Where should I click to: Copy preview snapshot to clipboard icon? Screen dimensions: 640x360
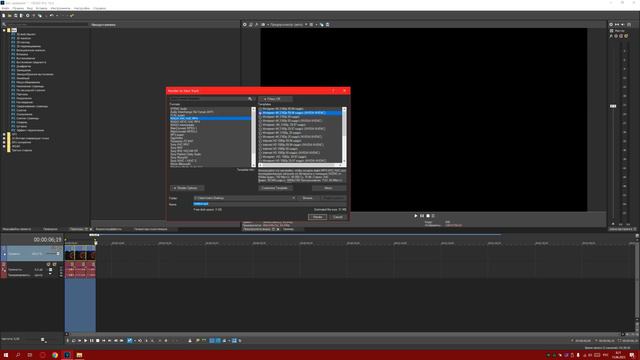[322, 24]
